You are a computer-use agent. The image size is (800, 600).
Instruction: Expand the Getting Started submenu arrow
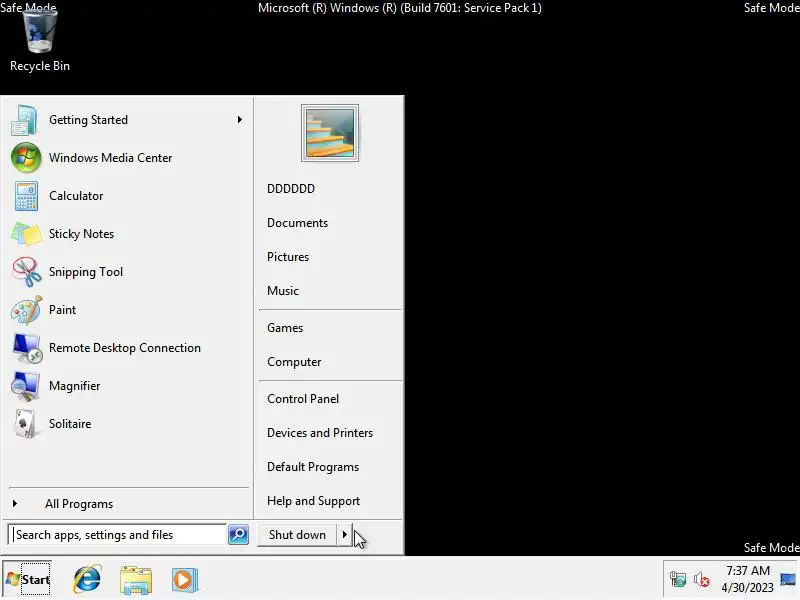239,120
